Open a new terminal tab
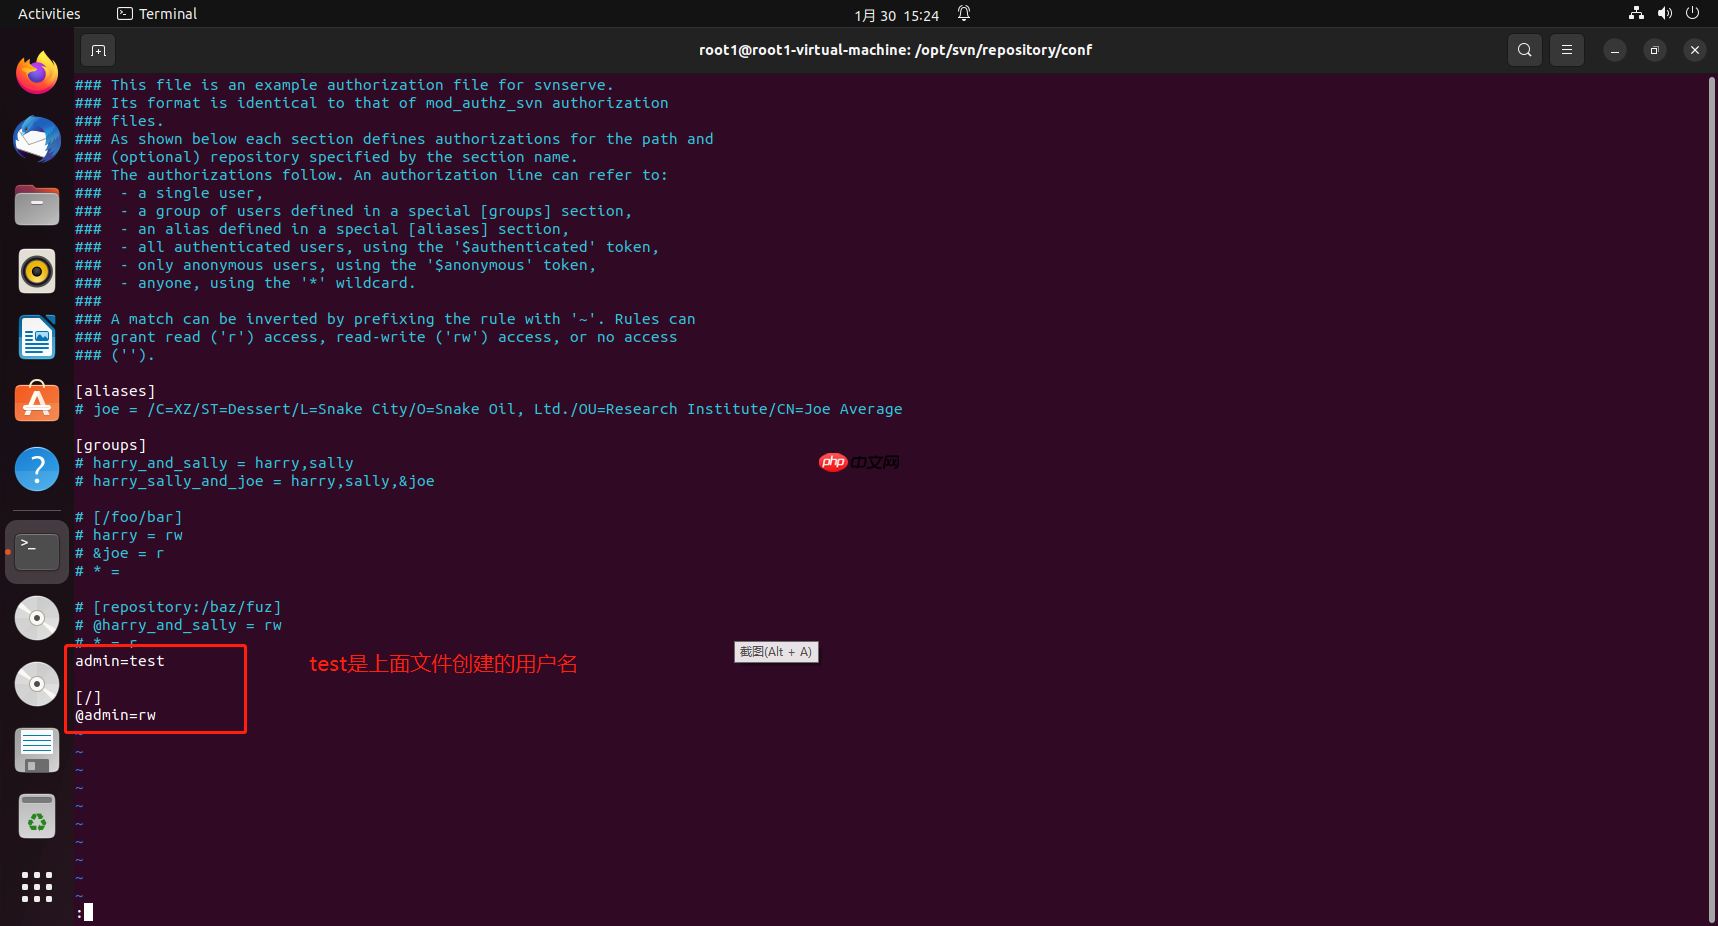Image resolution: width=1718 pixels, height=926 pixels. click(x=98, y=50)
